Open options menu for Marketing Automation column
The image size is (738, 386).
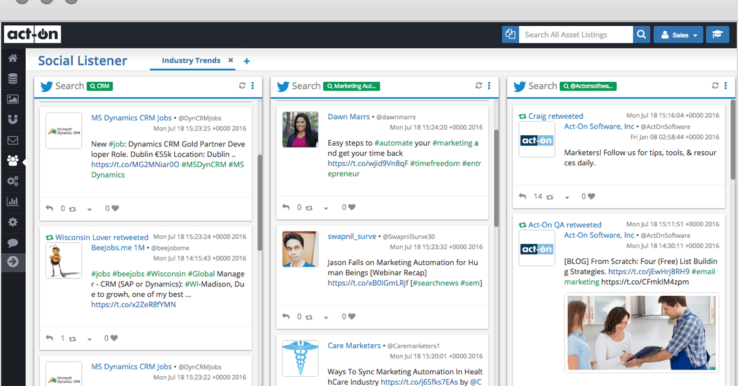tap(489, 86)
